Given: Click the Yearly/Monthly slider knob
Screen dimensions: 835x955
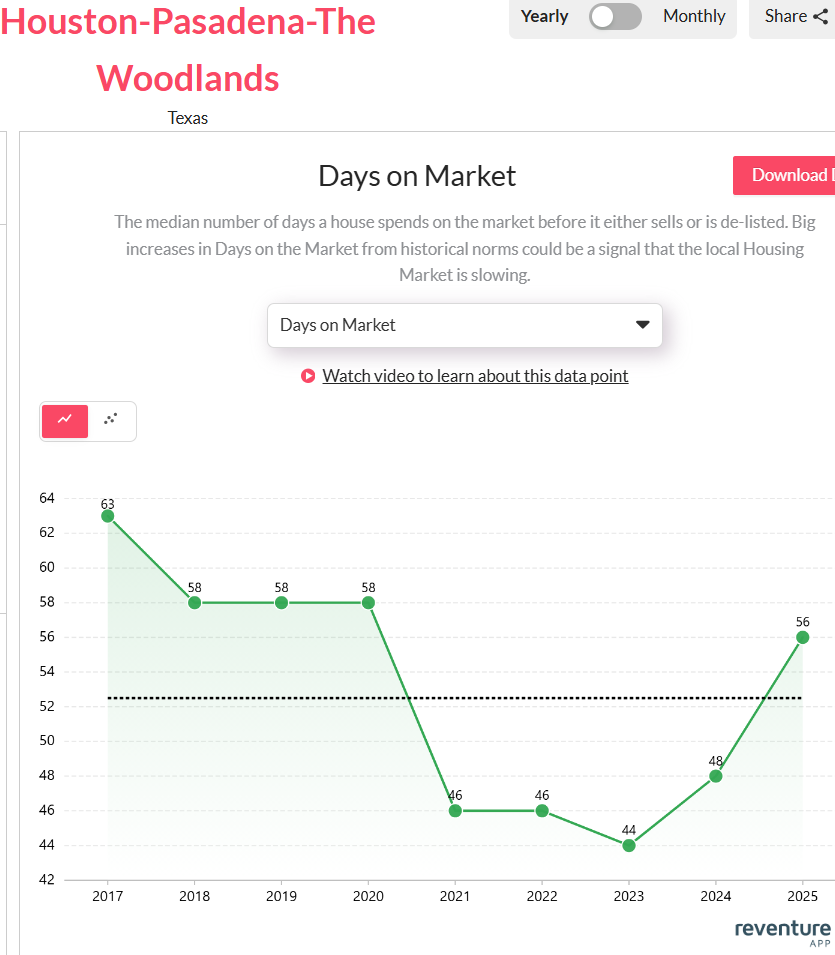Looking at the screenshot, I should (x=603, y=16).
